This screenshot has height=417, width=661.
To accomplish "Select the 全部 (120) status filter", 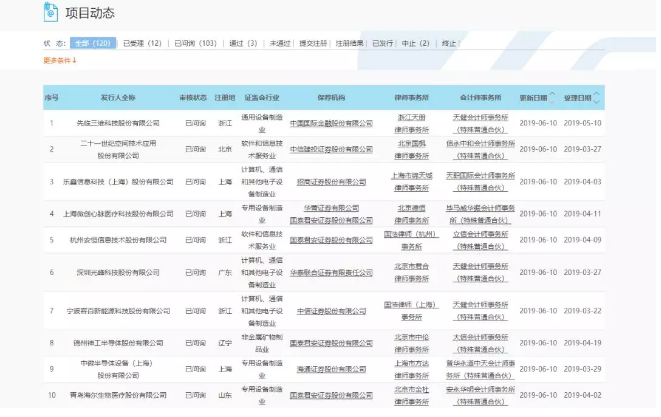I will coord(92,44).
